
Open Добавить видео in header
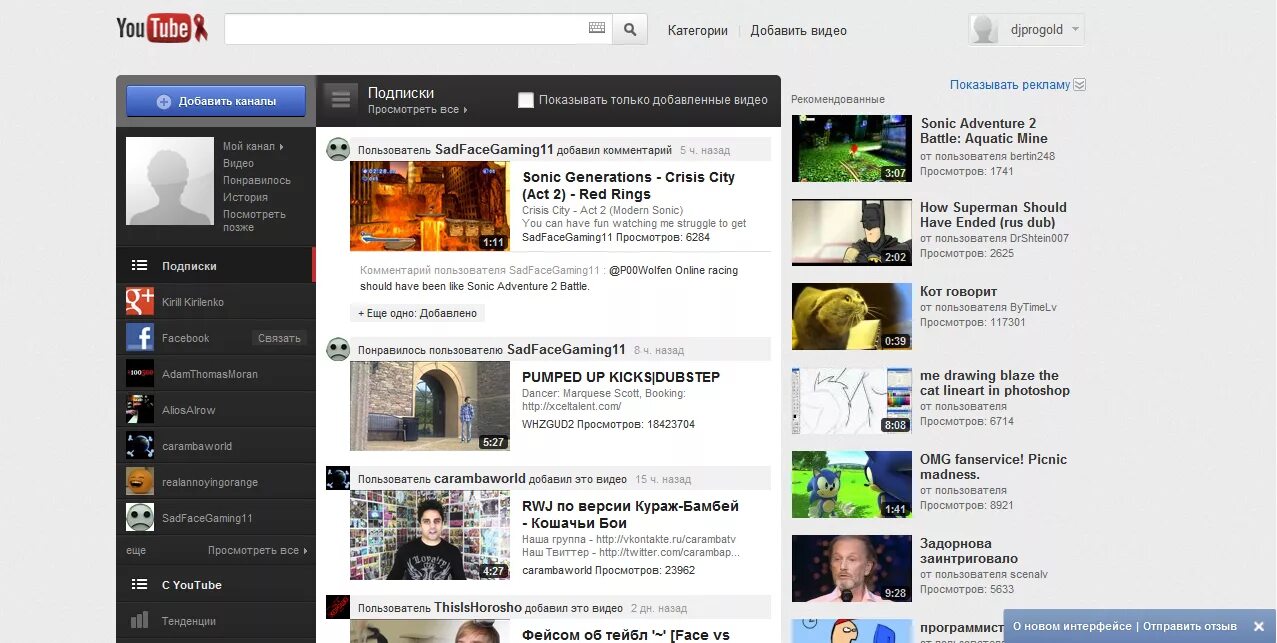(x=799, y=30)
